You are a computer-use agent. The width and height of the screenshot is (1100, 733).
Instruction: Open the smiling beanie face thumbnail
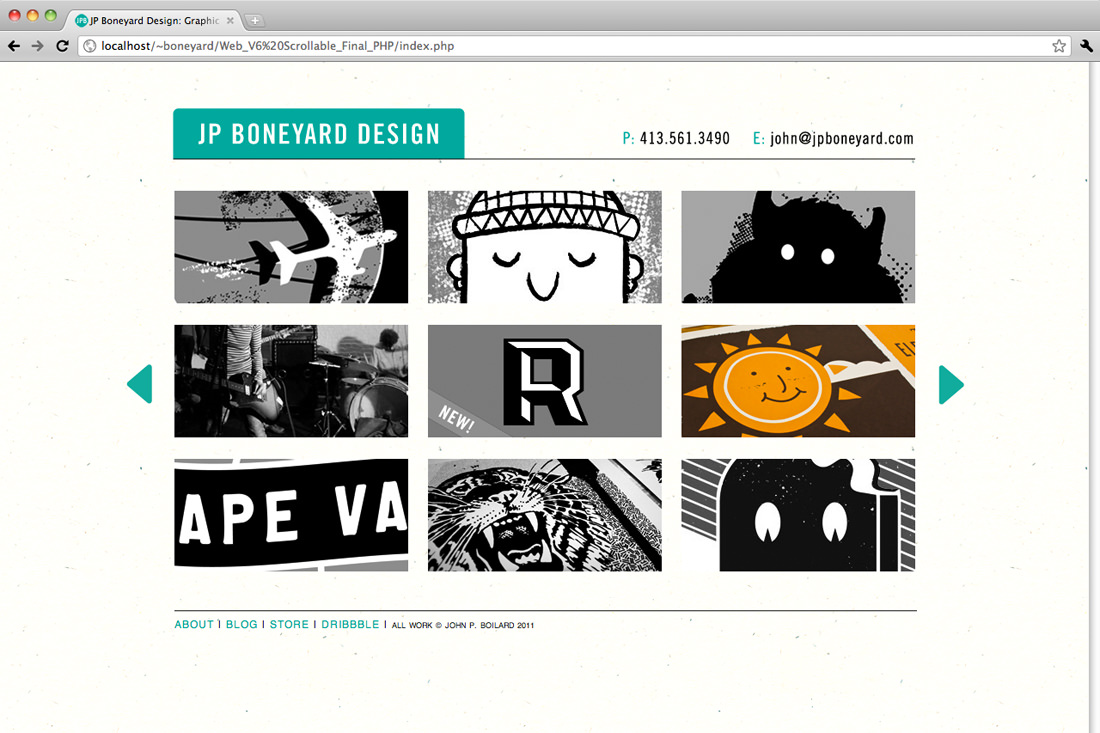[x=544, y=247]
